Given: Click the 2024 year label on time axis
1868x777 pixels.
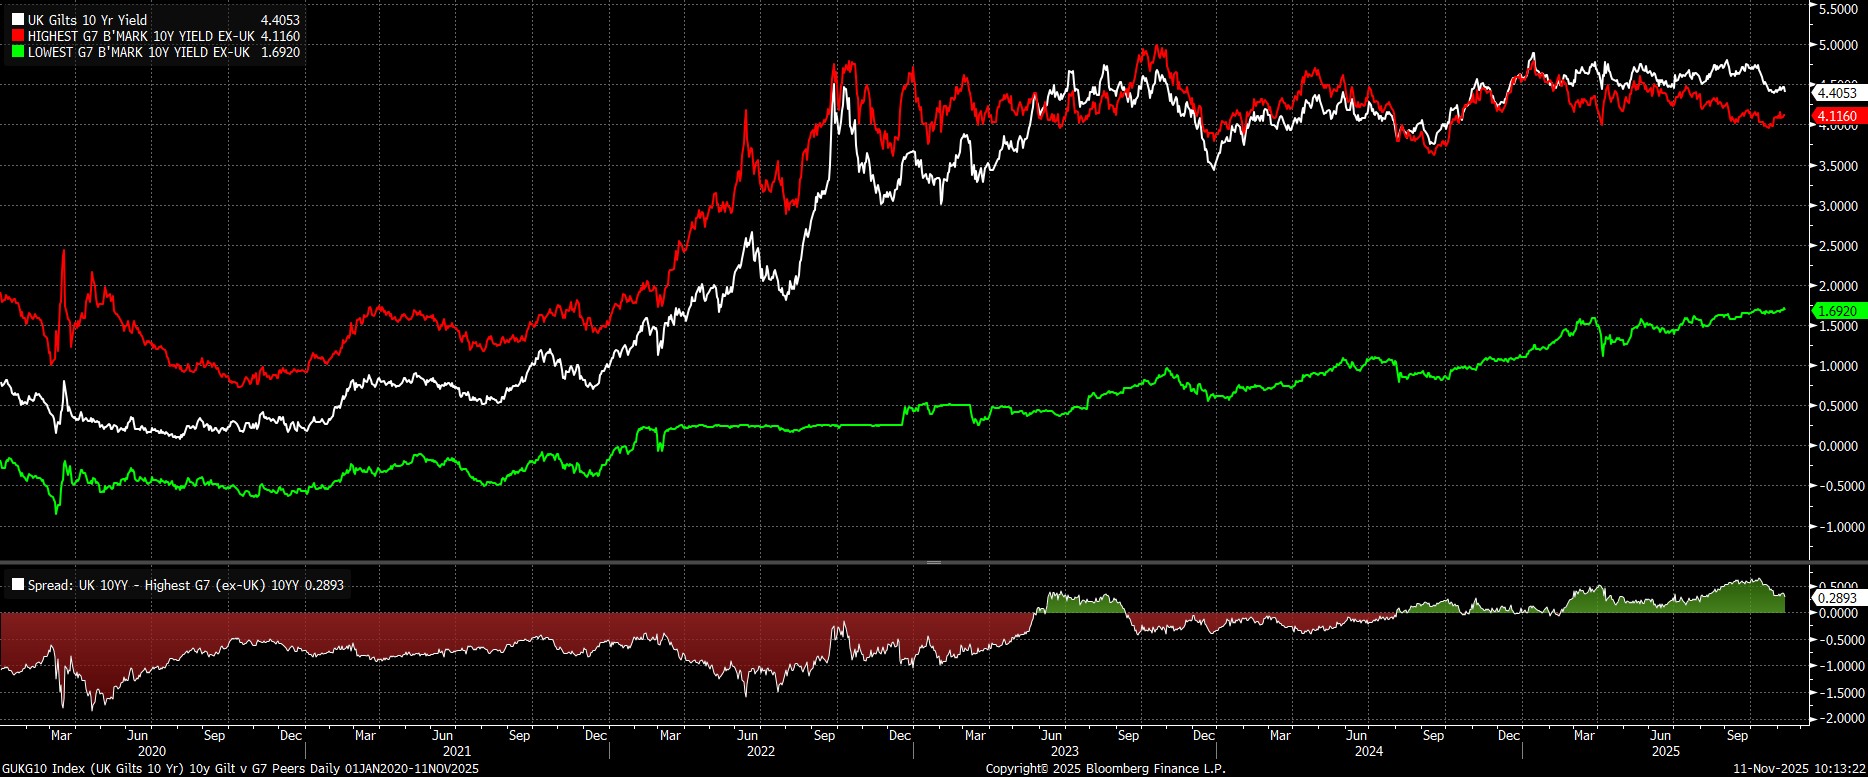Looking at the screenshot, I should tap(1367, 751).
